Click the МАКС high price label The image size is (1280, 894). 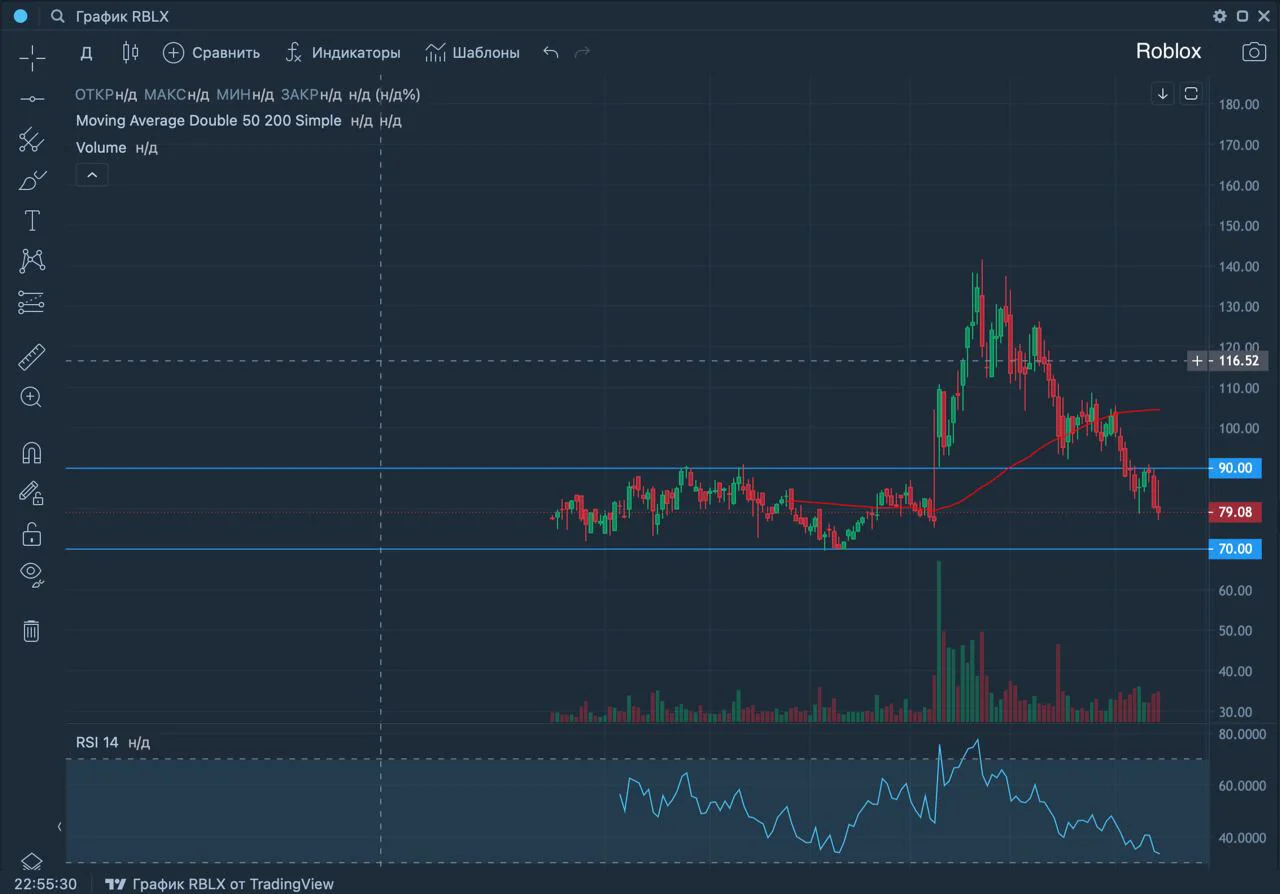point(165,95)
